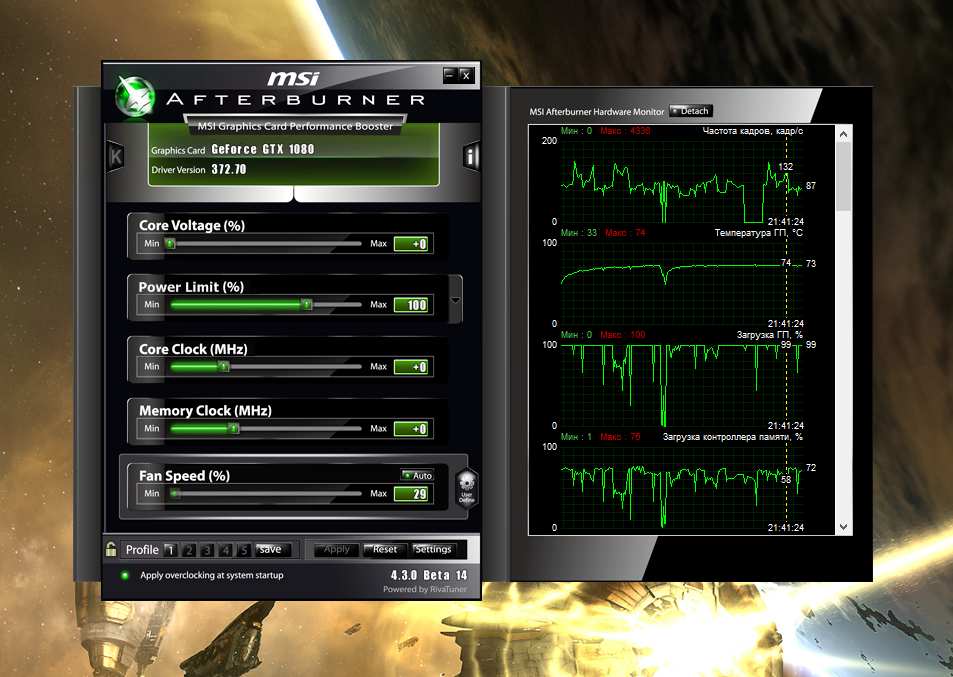Open the Settings button
Image resolution: width=953 pixels, height=677 pixels.
coord(433,549)
